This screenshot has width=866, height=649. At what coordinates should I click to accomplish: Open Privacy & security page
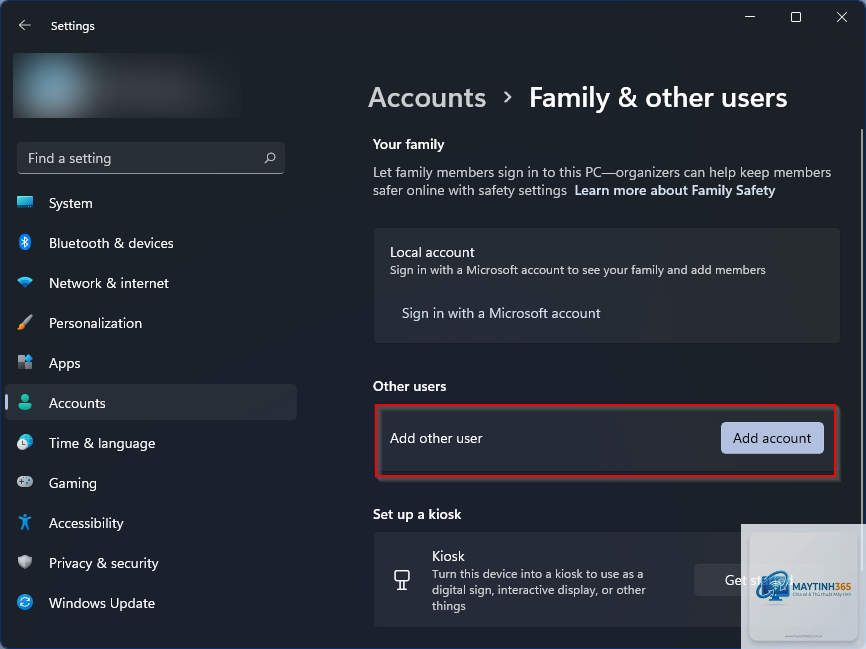tap(151, 563)
